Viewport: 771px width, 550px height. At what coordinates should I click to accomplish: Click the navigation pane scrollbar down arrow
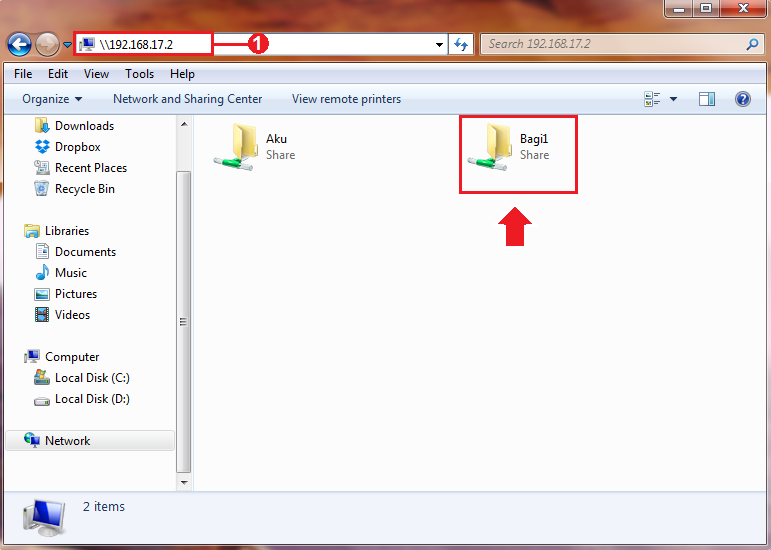(x=184, y=482)
